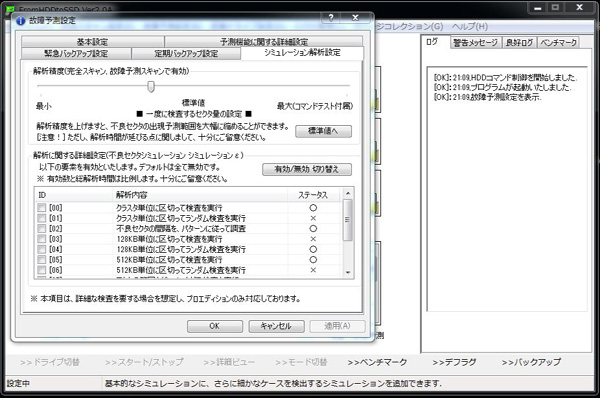
Task: Click the ステータス column header
Action: [x=313, y=195]
